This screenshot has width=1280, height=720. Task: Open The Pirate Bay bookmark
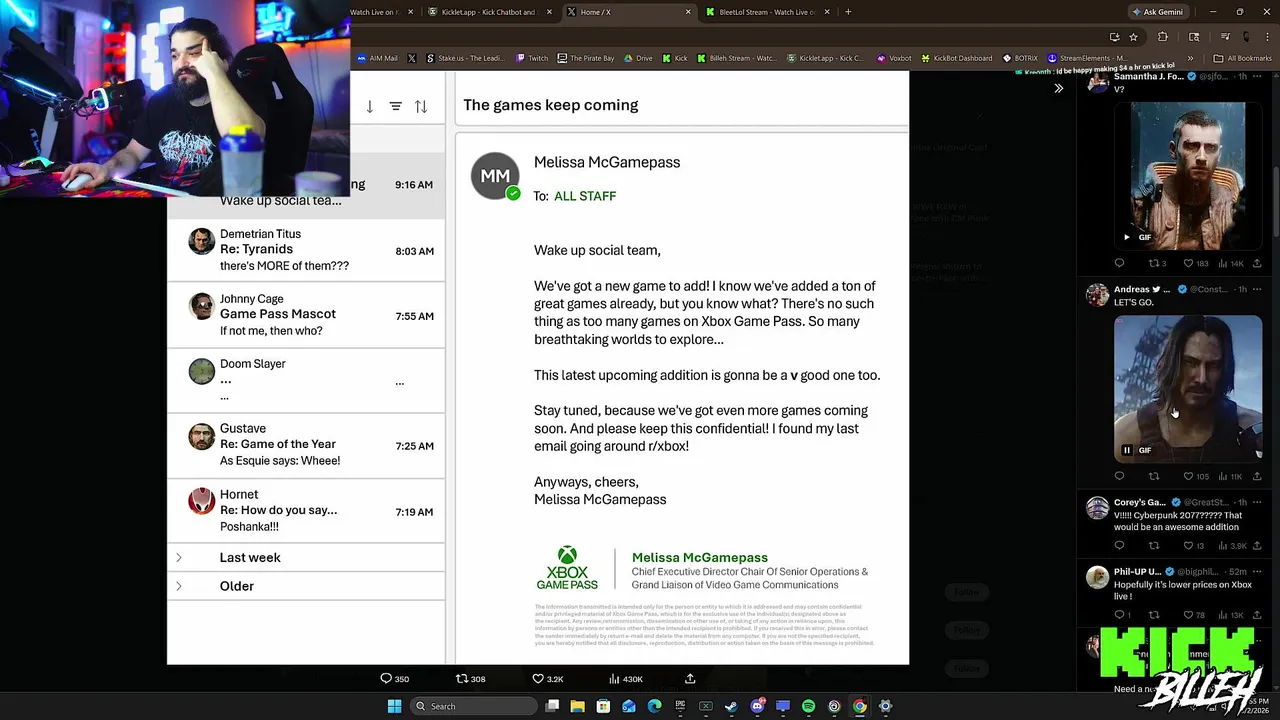click(x=586, y=58)
